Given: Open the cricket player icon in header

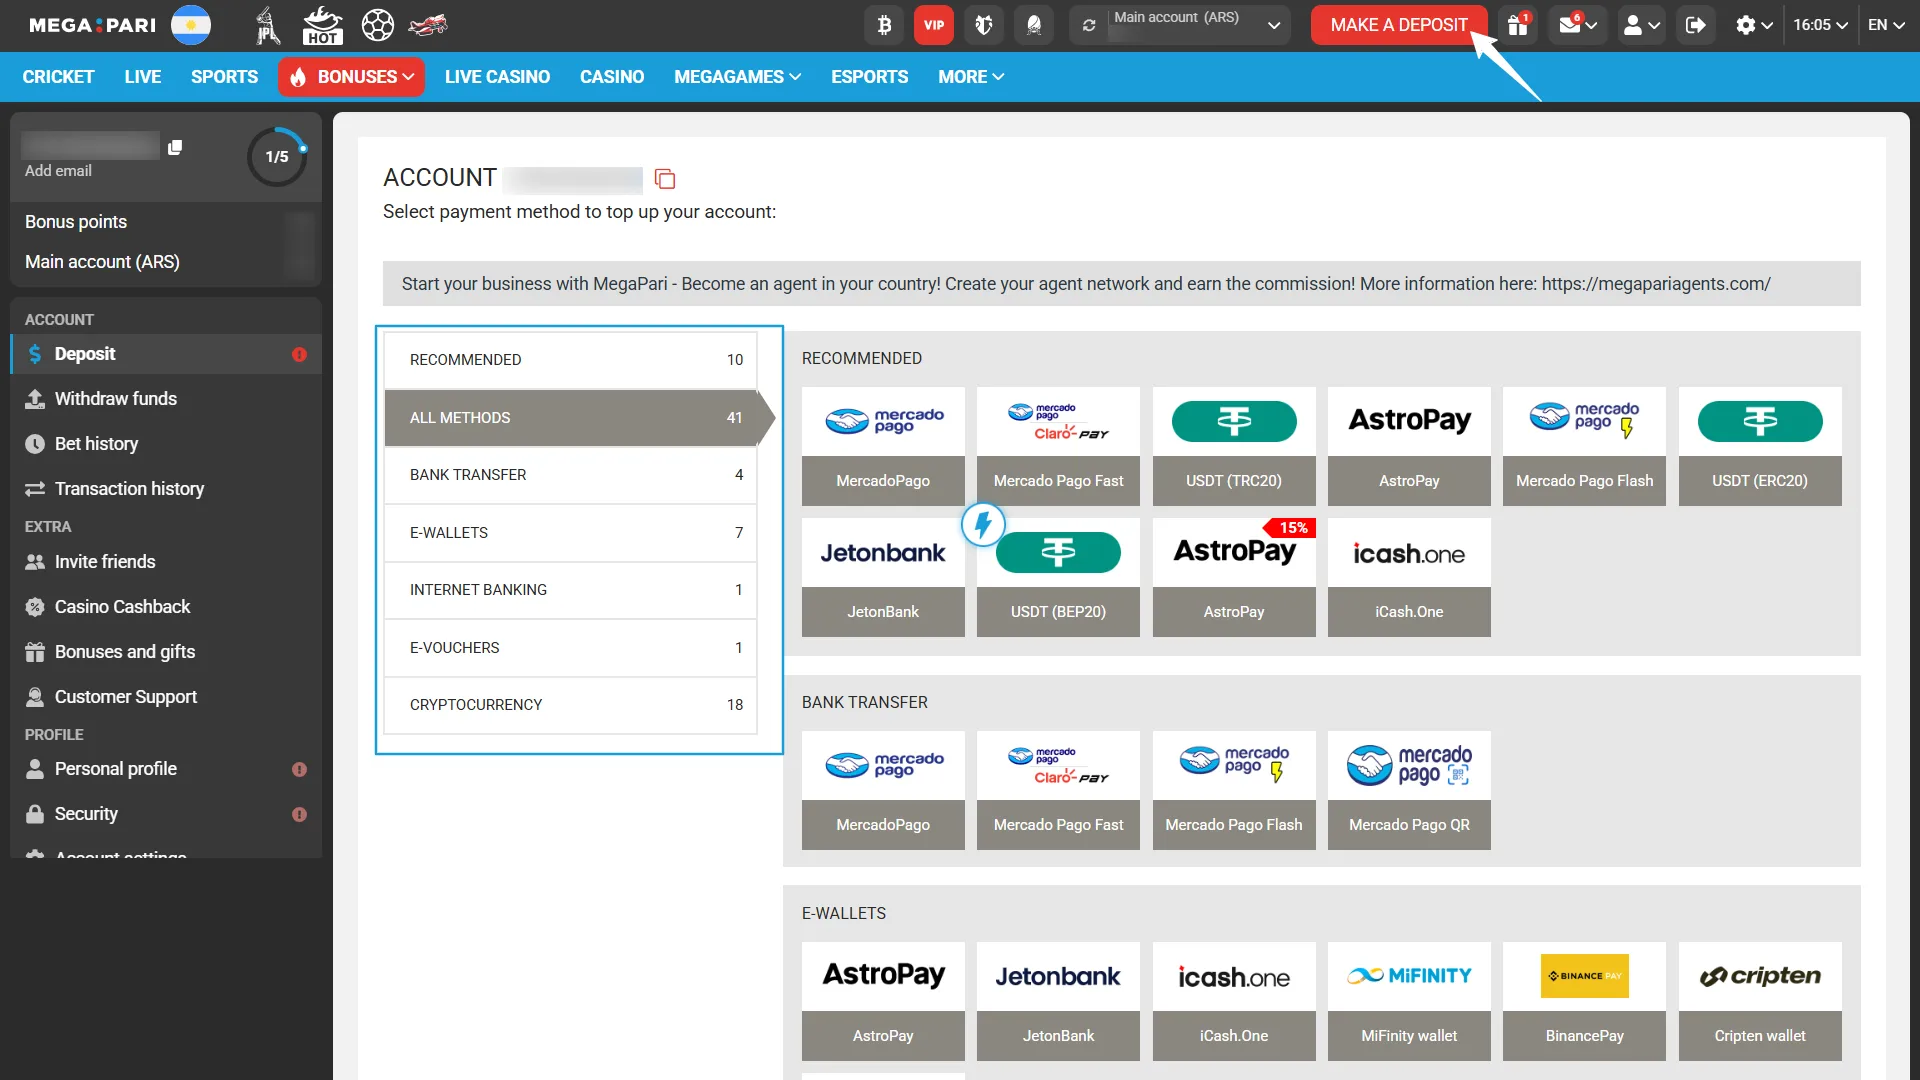Looking at the screenshot, I should tap(267, 25).
